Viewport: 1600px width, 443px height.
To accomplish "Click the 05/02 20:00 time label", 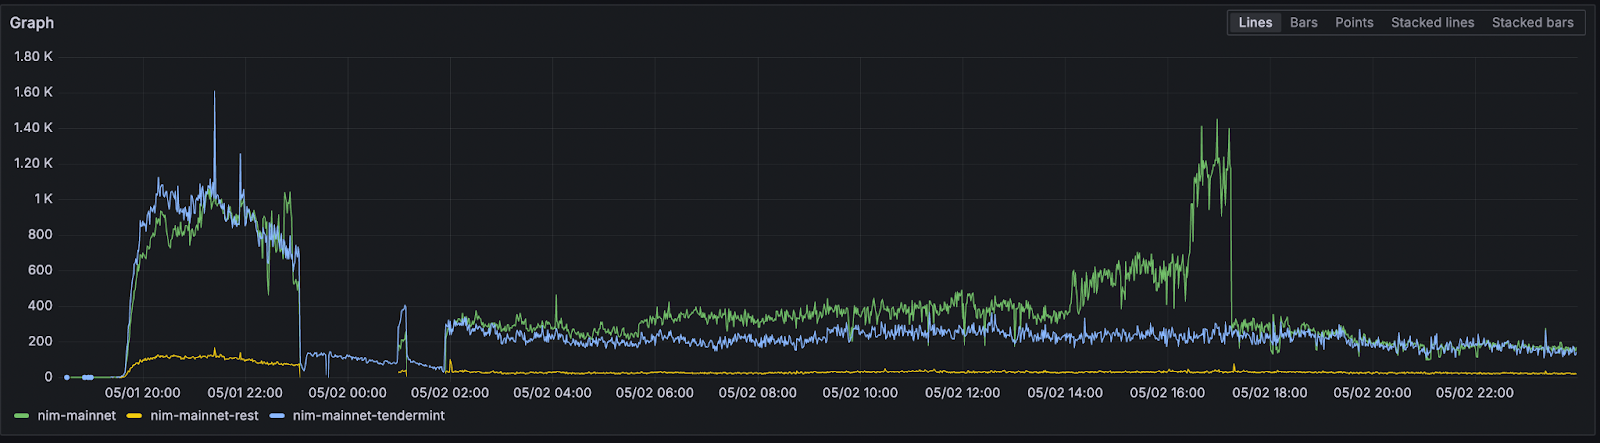I will [1372, 393].
